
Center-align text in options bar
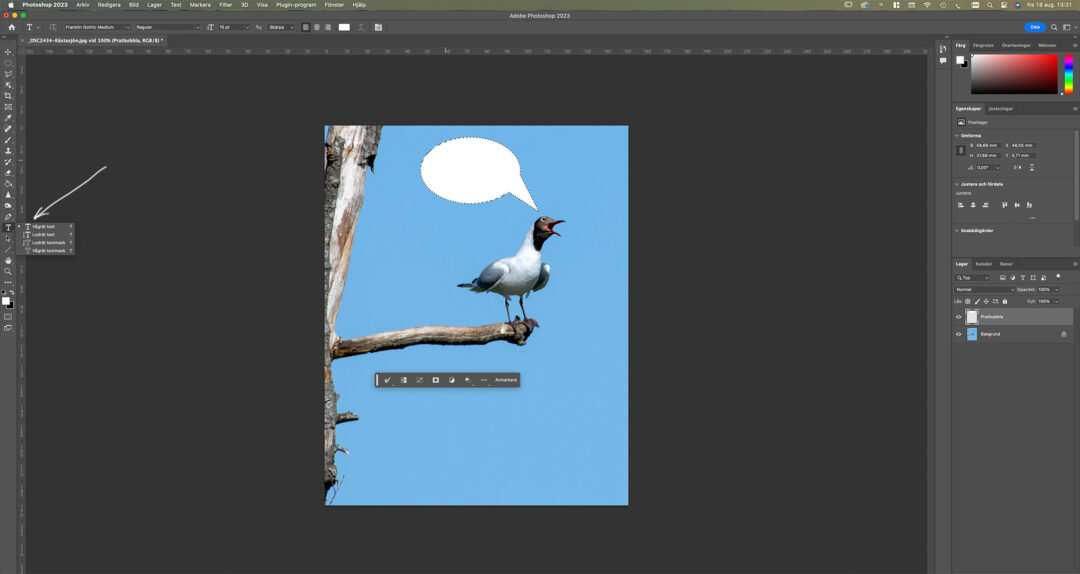point(317,28)
